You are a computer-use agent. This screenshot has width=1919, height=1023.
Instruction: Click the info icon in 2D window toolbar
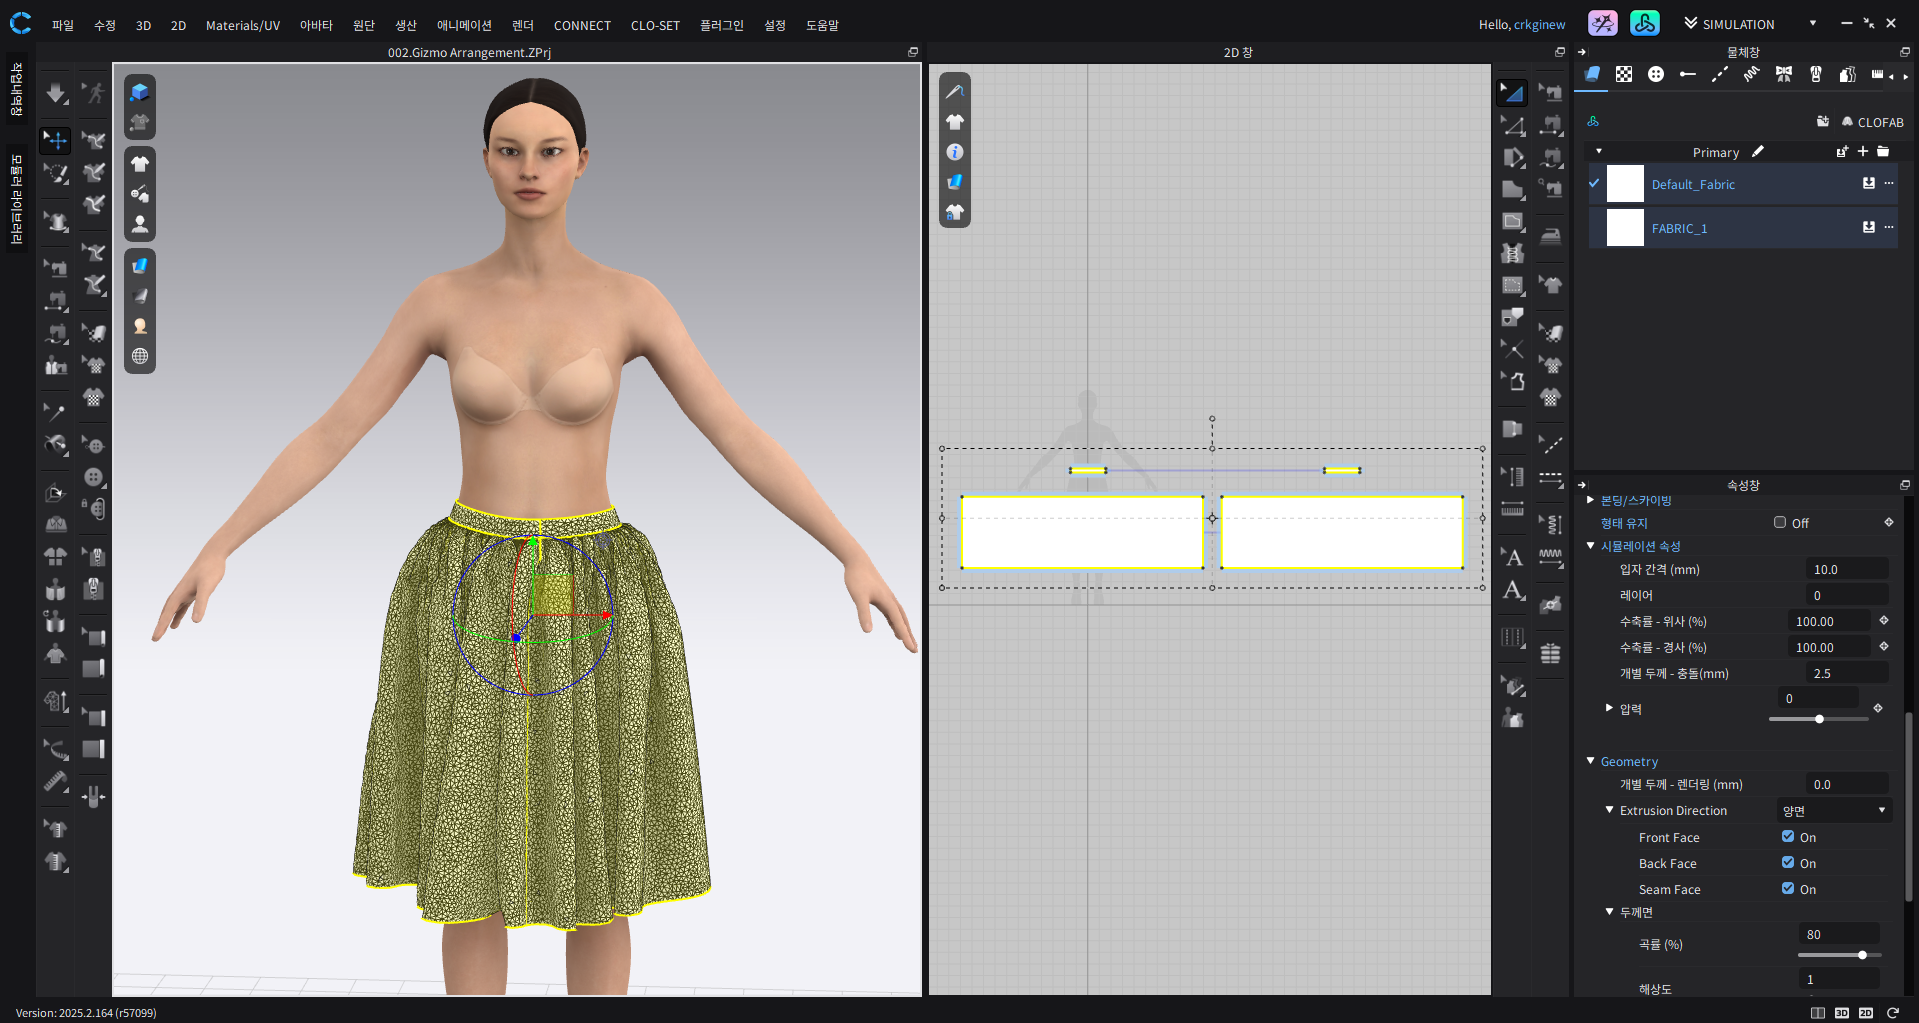(x=955, y=152)
